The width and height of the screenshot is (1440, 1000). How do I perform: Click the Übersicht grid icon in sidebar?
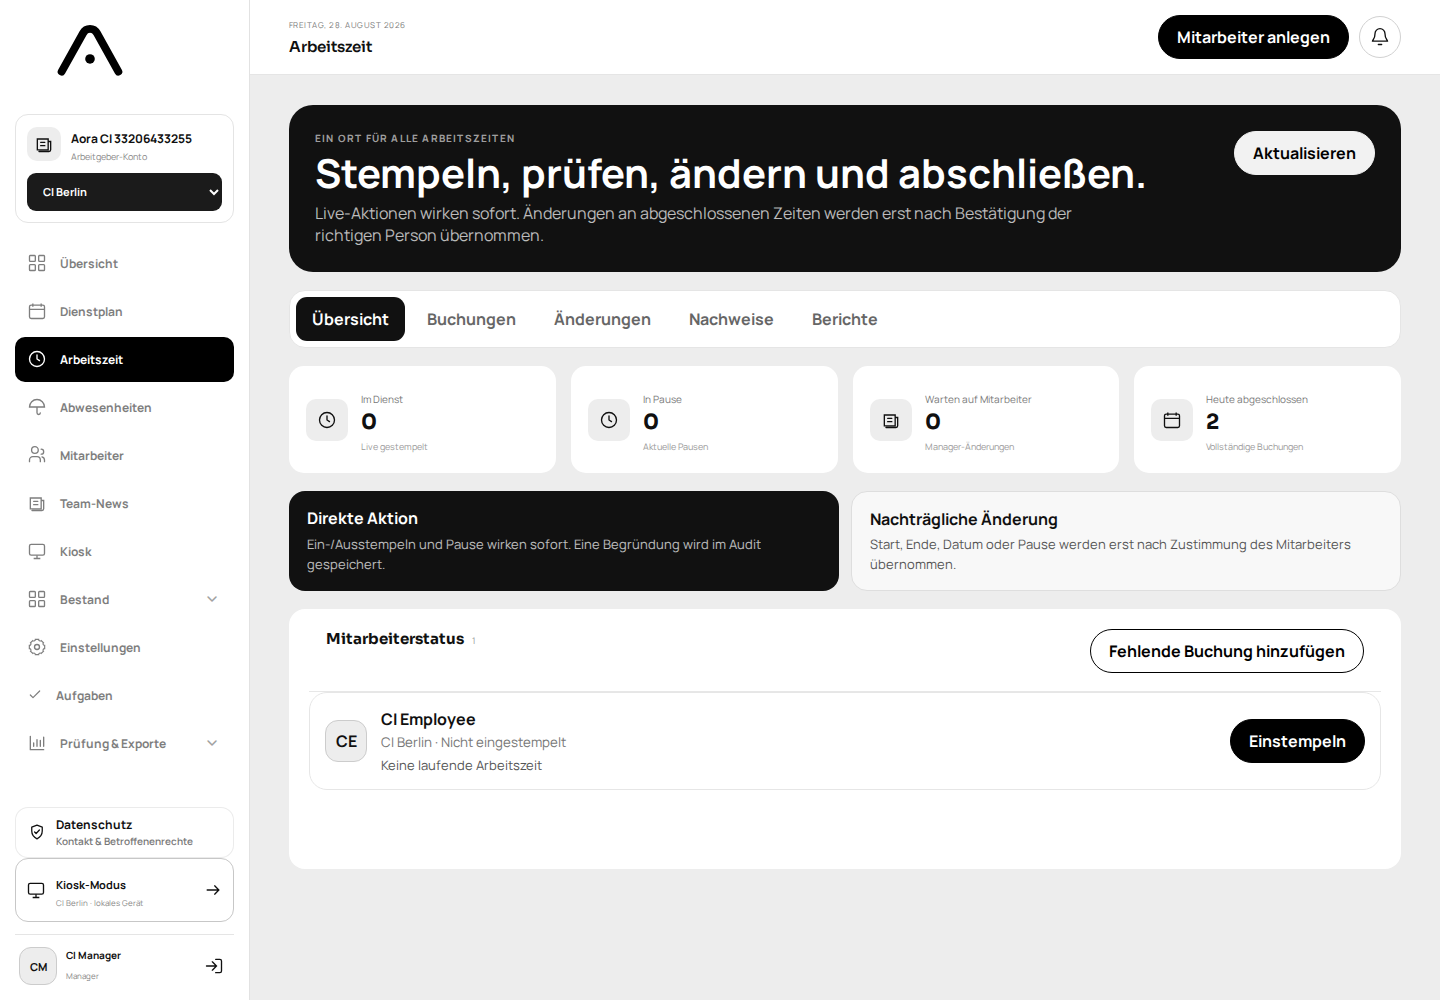[37, 263]
